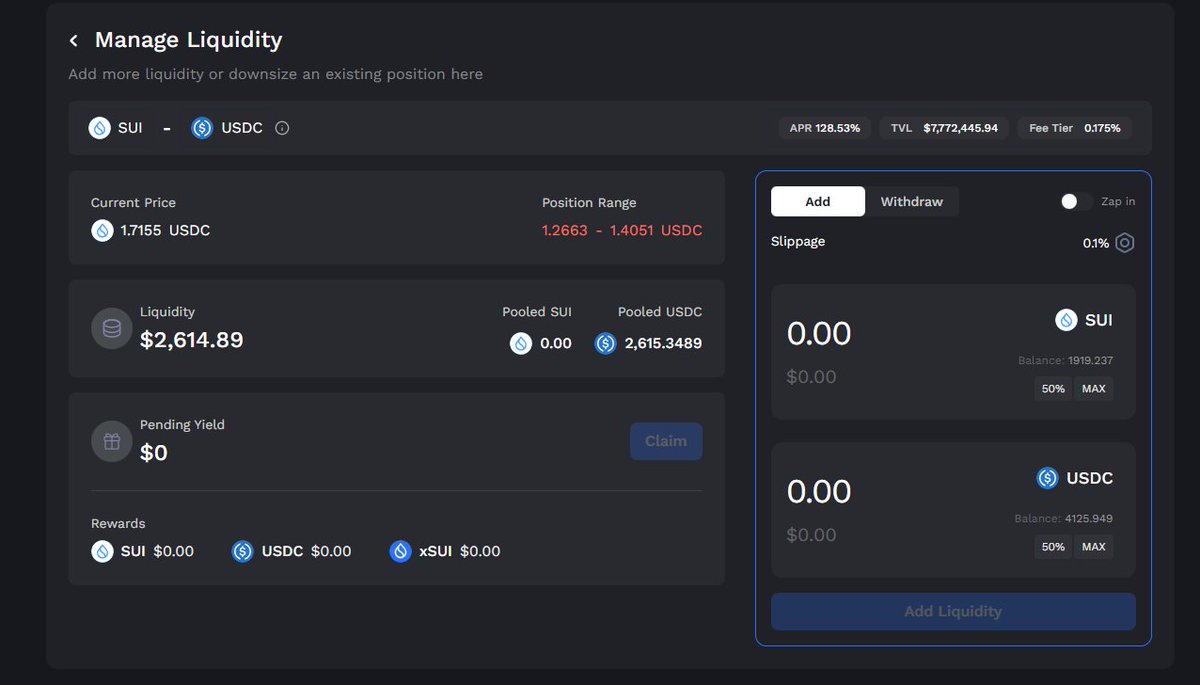Click SUI icon beside Current Price
The height and width of the screenshot is (685, 1200).
point(102,230)
